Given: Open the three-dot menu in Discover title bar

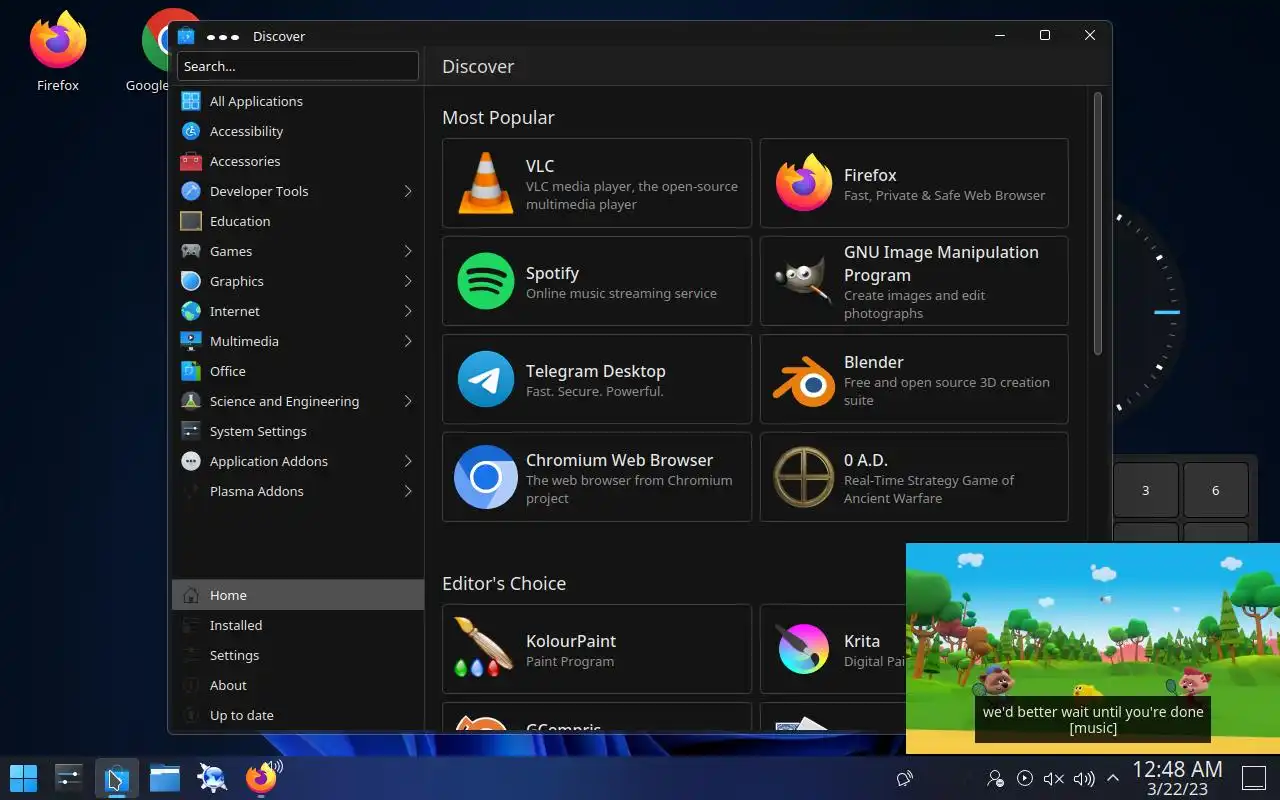Looking at the screenshot, I should pyautogui.click(x=222, y=36).
